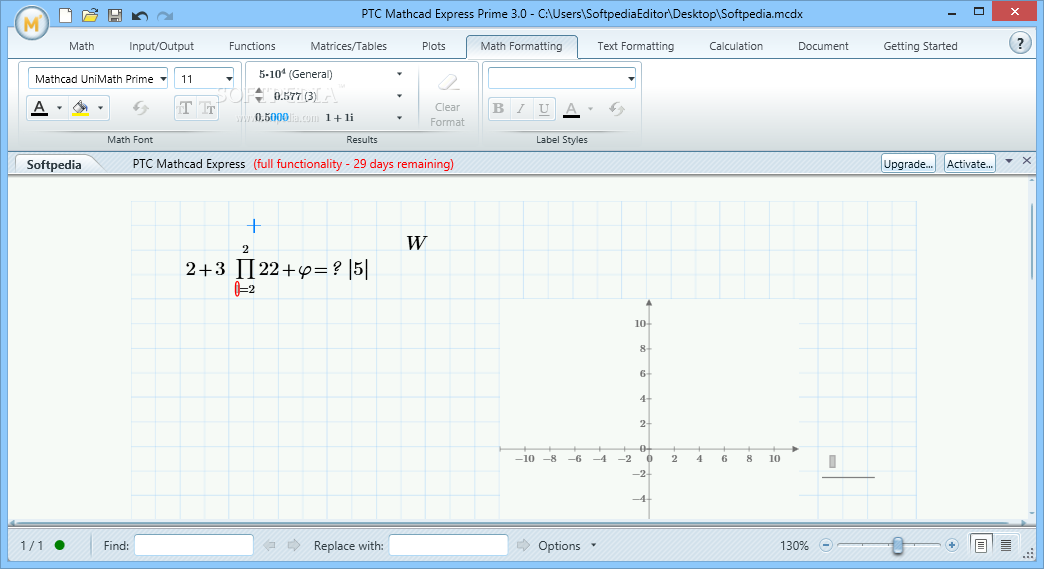Expand the highlight color dropdown arrow
Screen dimensions: 1044x569
[x=101, y=108]
